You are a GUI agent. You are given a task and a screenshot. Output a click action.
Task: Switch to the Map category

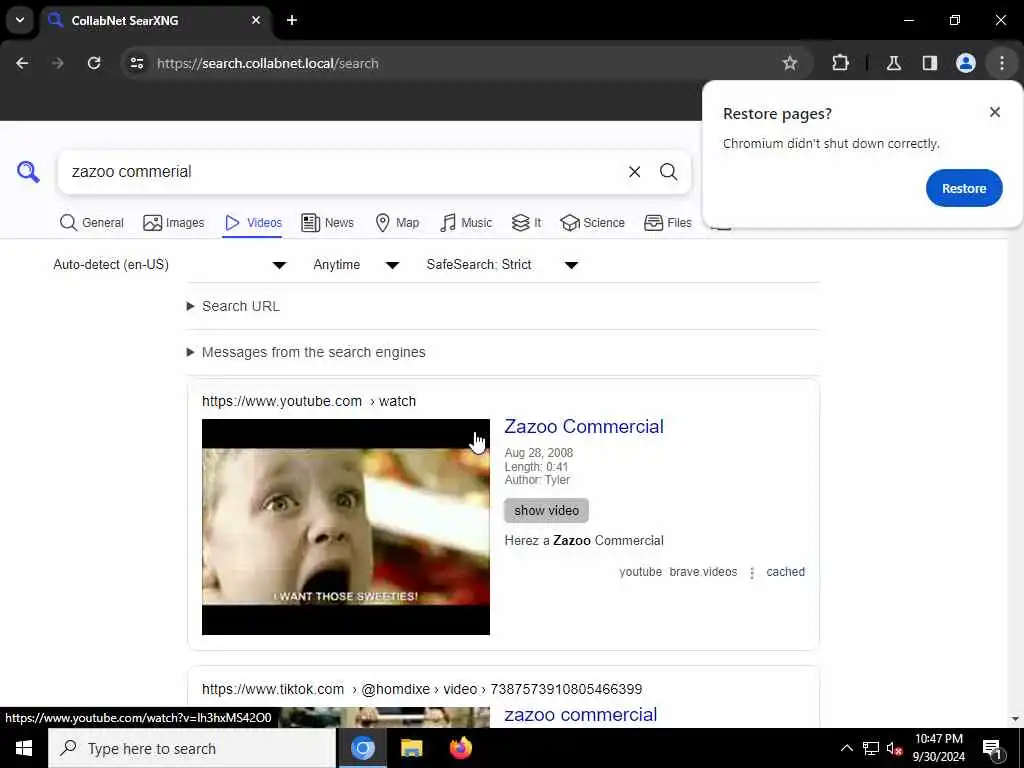[x=397, y=223]
